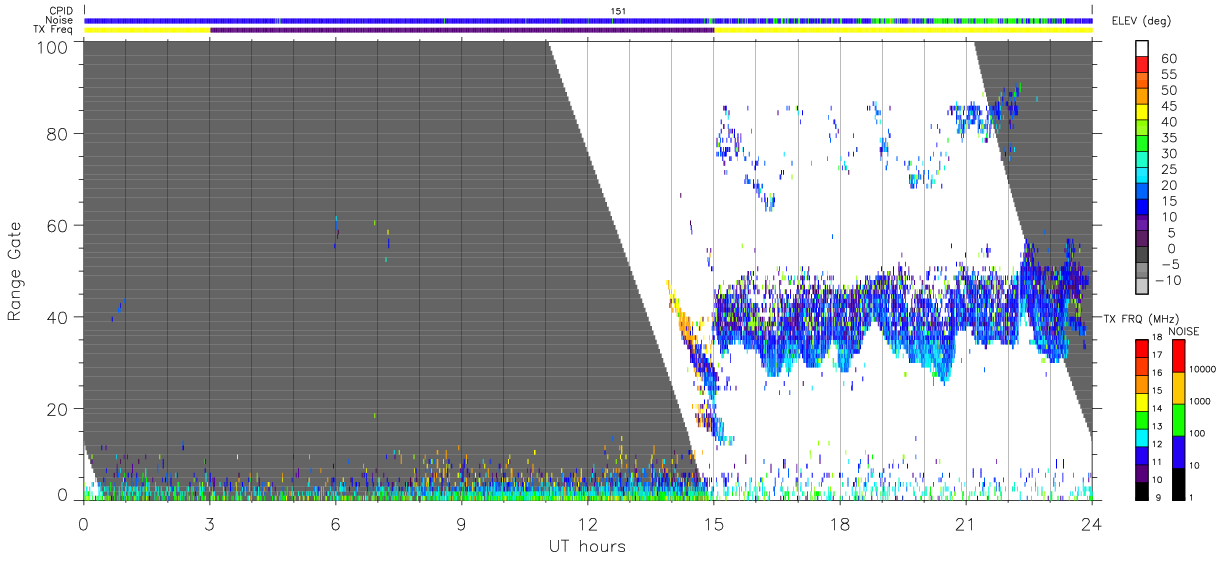Pick the black bottom segment of TX FRQ bar
This screenshot has width=1228, height=567.
(1142, 490)
